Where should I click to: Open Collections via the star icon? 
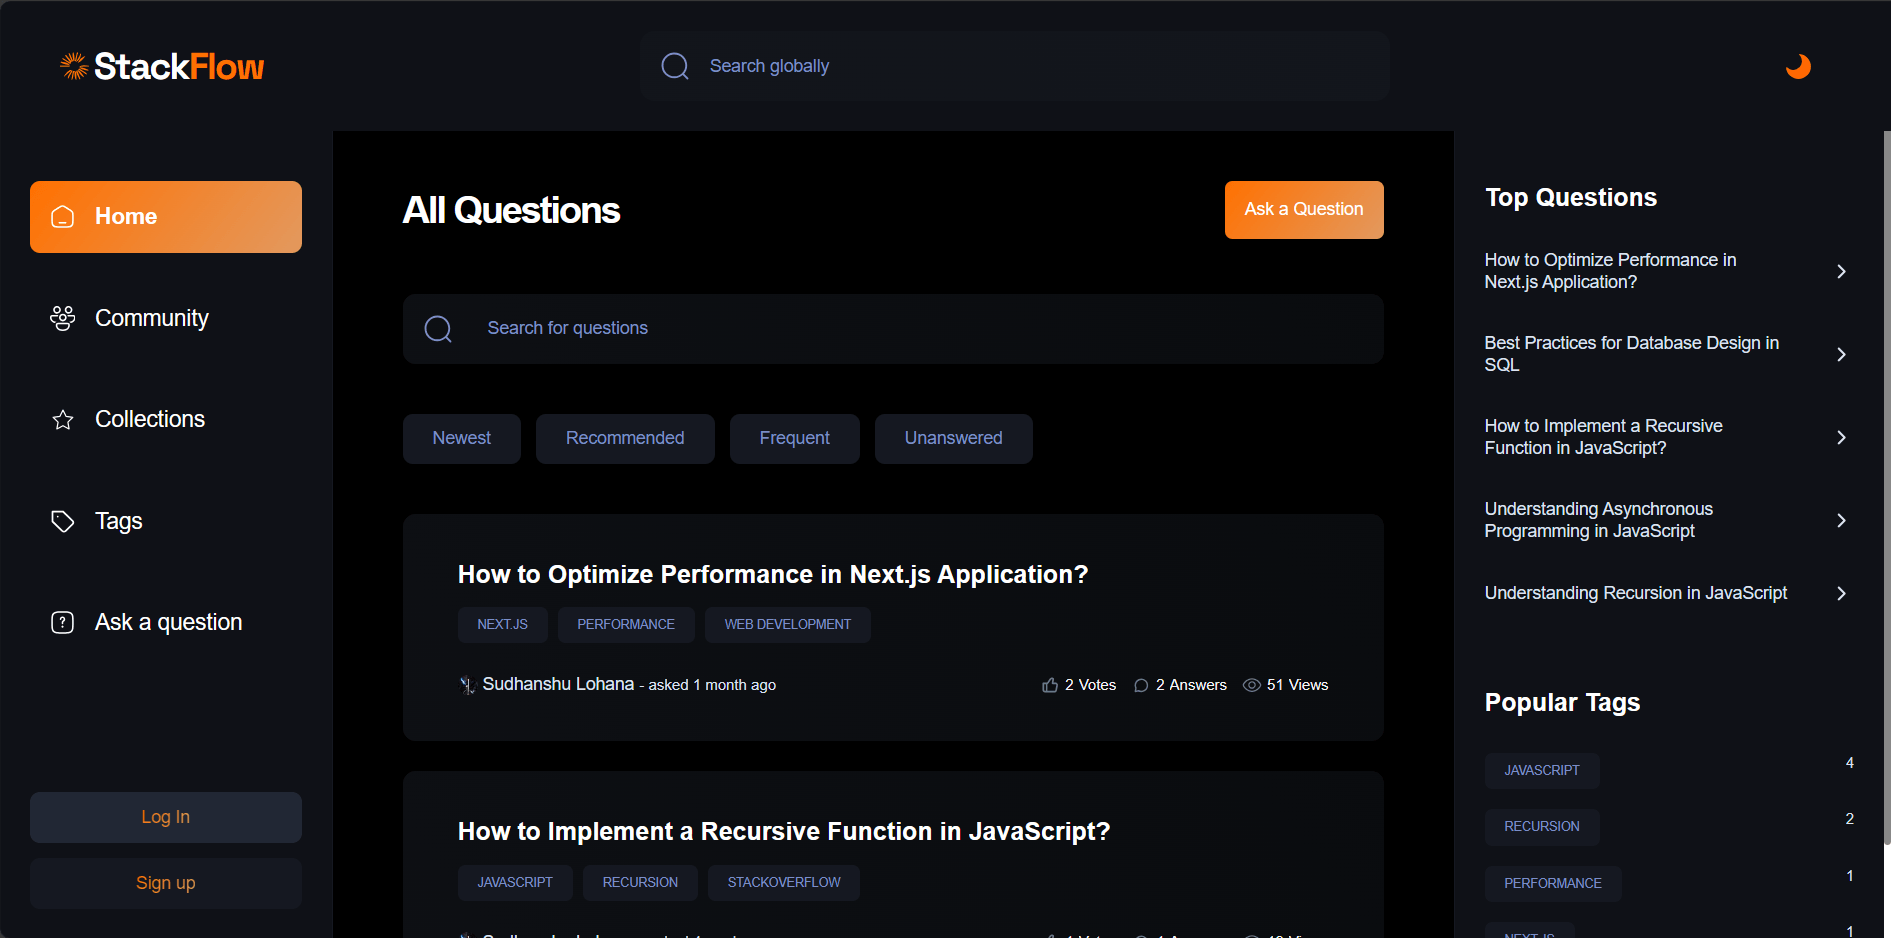[62, 419]
